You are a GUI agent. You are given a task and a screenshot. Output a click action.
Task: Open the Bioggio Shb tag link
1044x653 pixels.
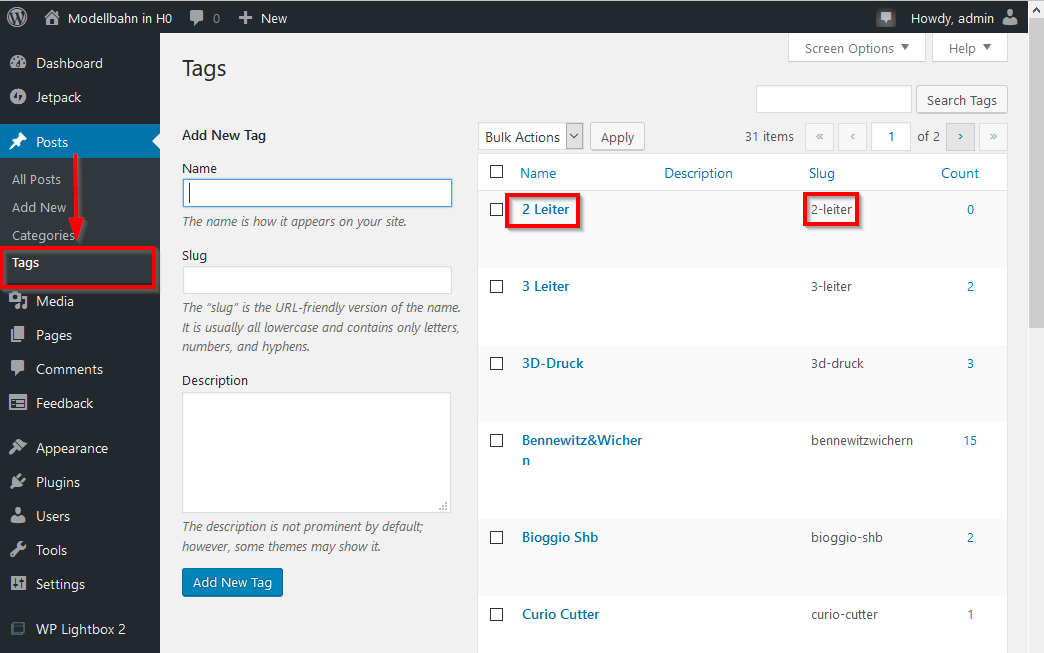pos(560,537)
